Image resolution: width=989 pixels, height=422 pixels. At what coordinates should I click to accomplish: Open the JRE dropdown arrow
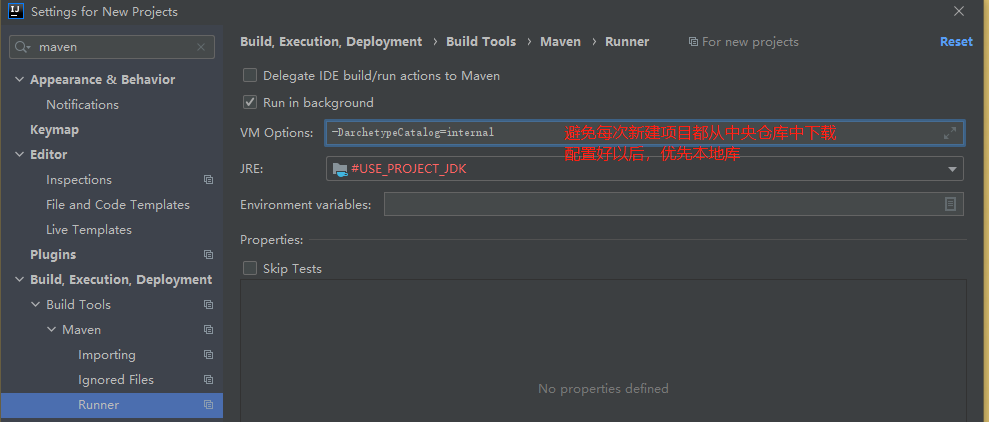click(952, 169)
